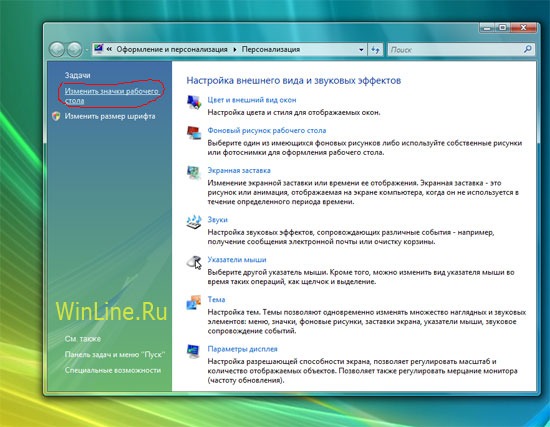Open the sounds icon with music notes
The image size is (550, 427).
tap(194, 222)
